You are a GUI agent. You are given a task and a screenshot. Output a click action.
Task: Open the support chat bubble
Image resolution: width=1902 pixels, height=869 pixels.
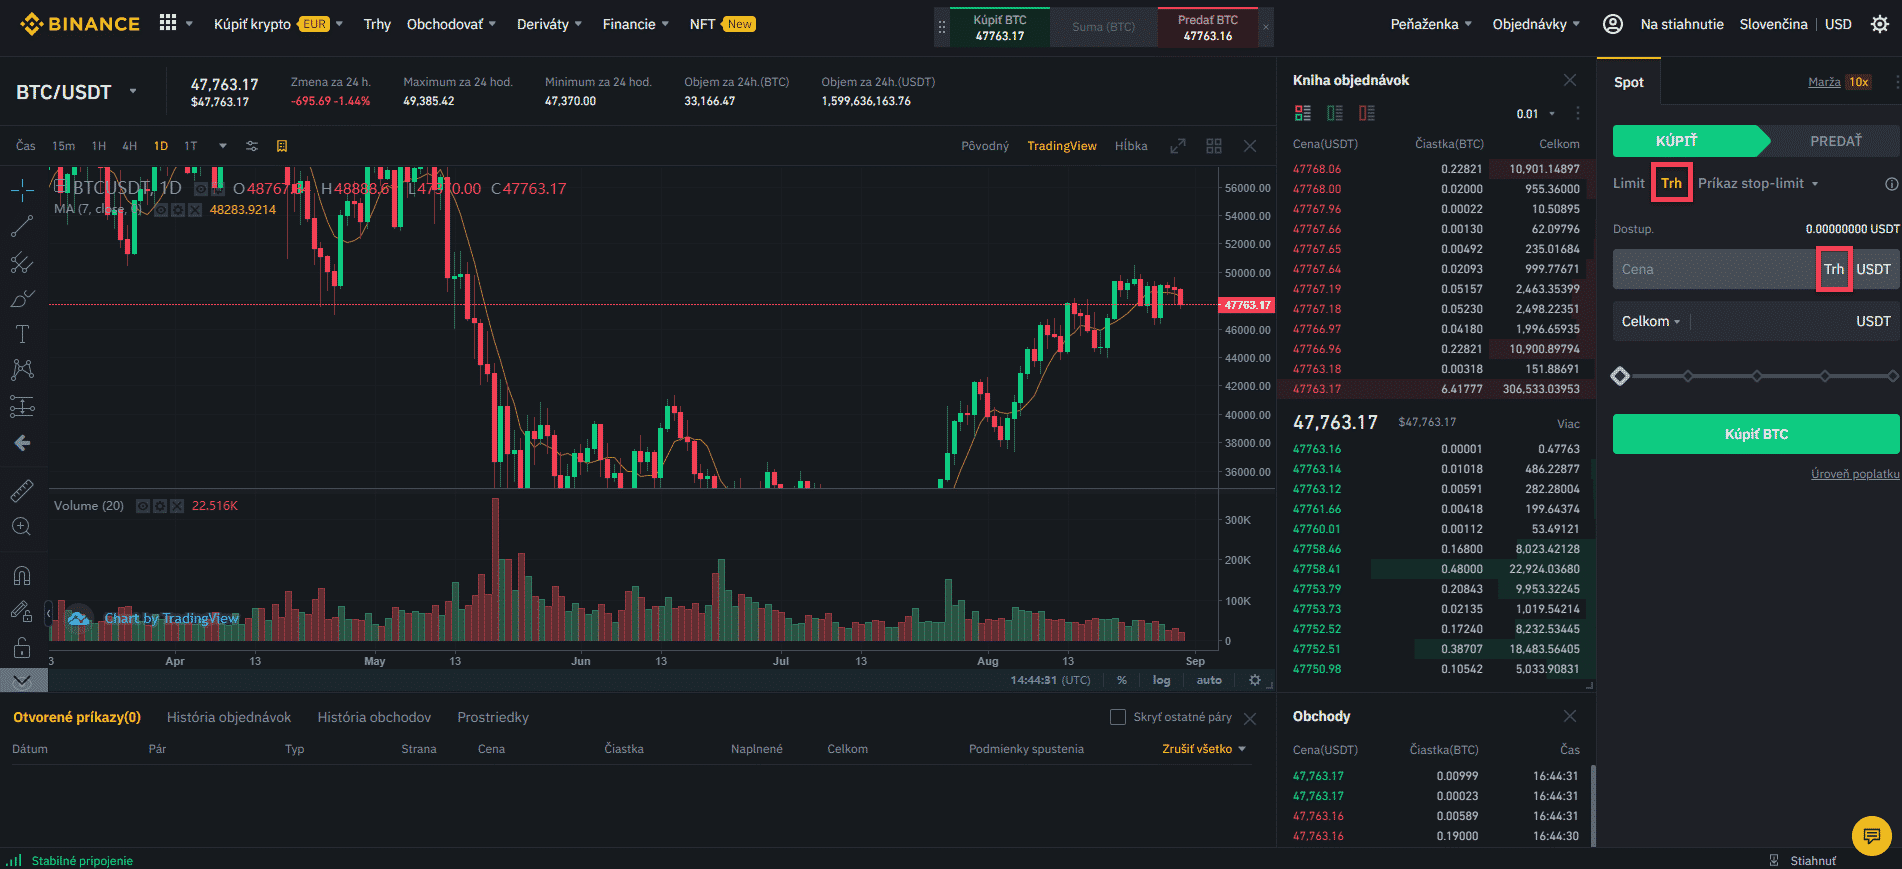click(x=1871, y=835)
